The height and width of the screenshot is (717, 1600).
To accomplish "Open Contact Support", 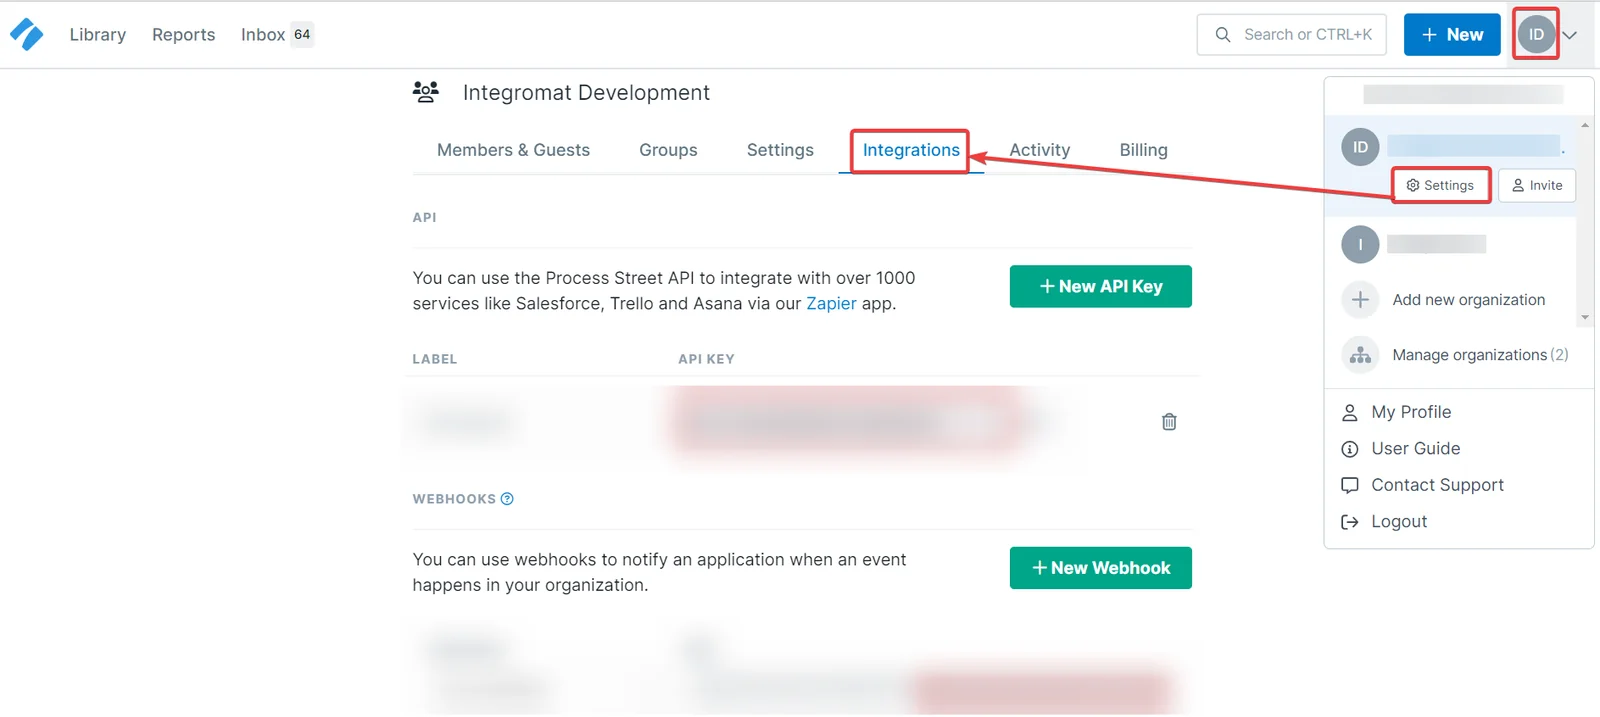I will coord(1437,485).
